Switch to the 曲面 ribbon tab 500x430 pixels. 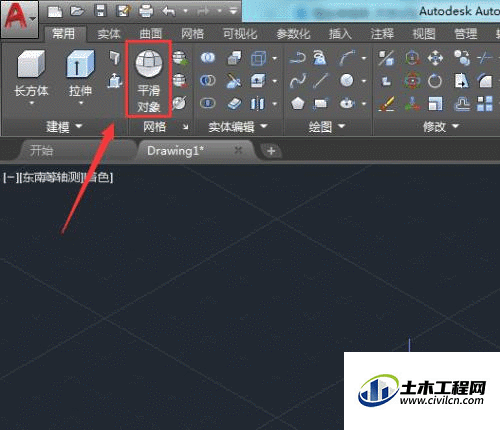pyautogui.click(x=151, y=34)
